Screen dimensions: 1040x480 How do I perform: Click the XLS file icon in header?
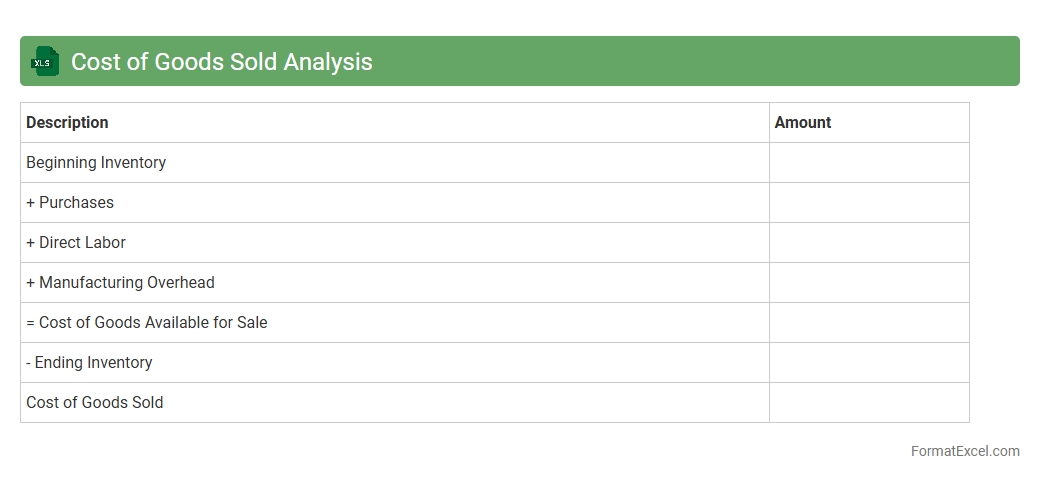44,62
